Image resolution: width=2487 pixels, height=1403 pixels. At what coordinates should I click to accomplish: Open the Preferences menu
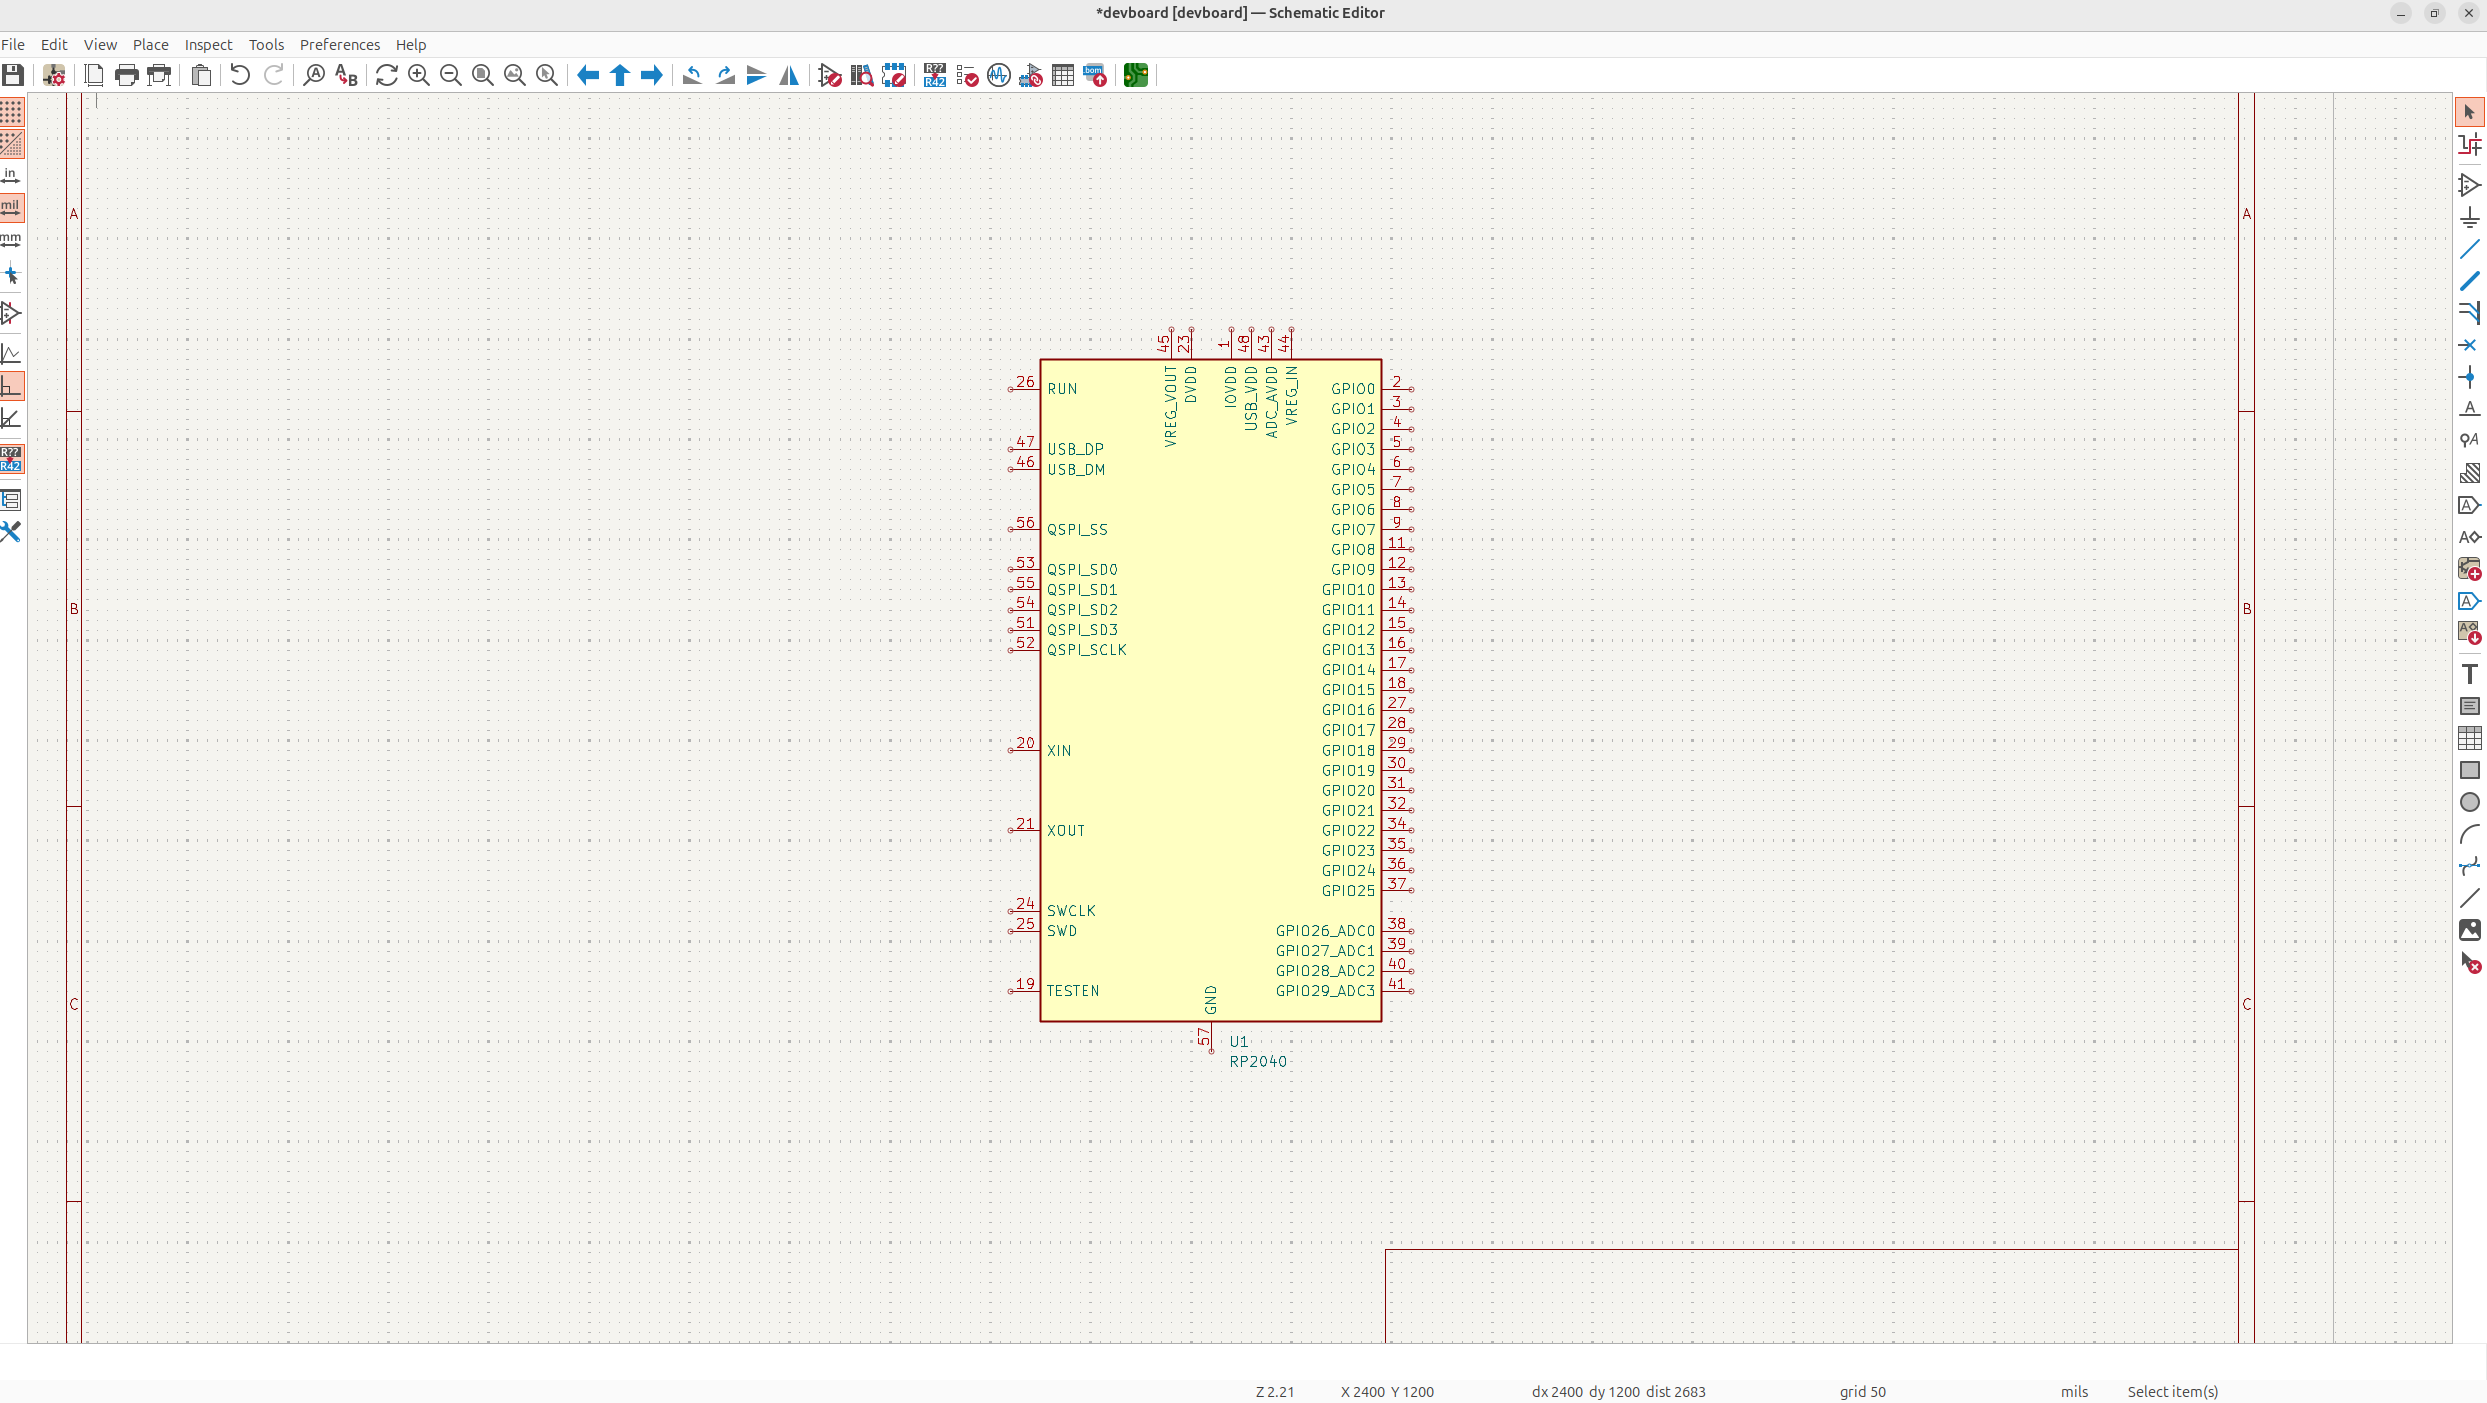pyautogui.click(x=339, y=45)
